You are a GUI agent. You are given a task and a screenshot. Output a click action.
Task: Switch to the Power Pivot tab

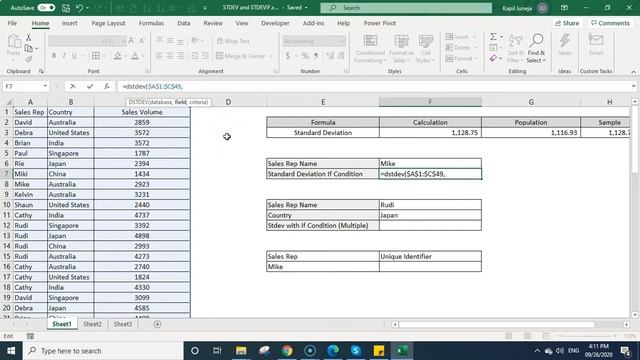[x=380, y=23]
